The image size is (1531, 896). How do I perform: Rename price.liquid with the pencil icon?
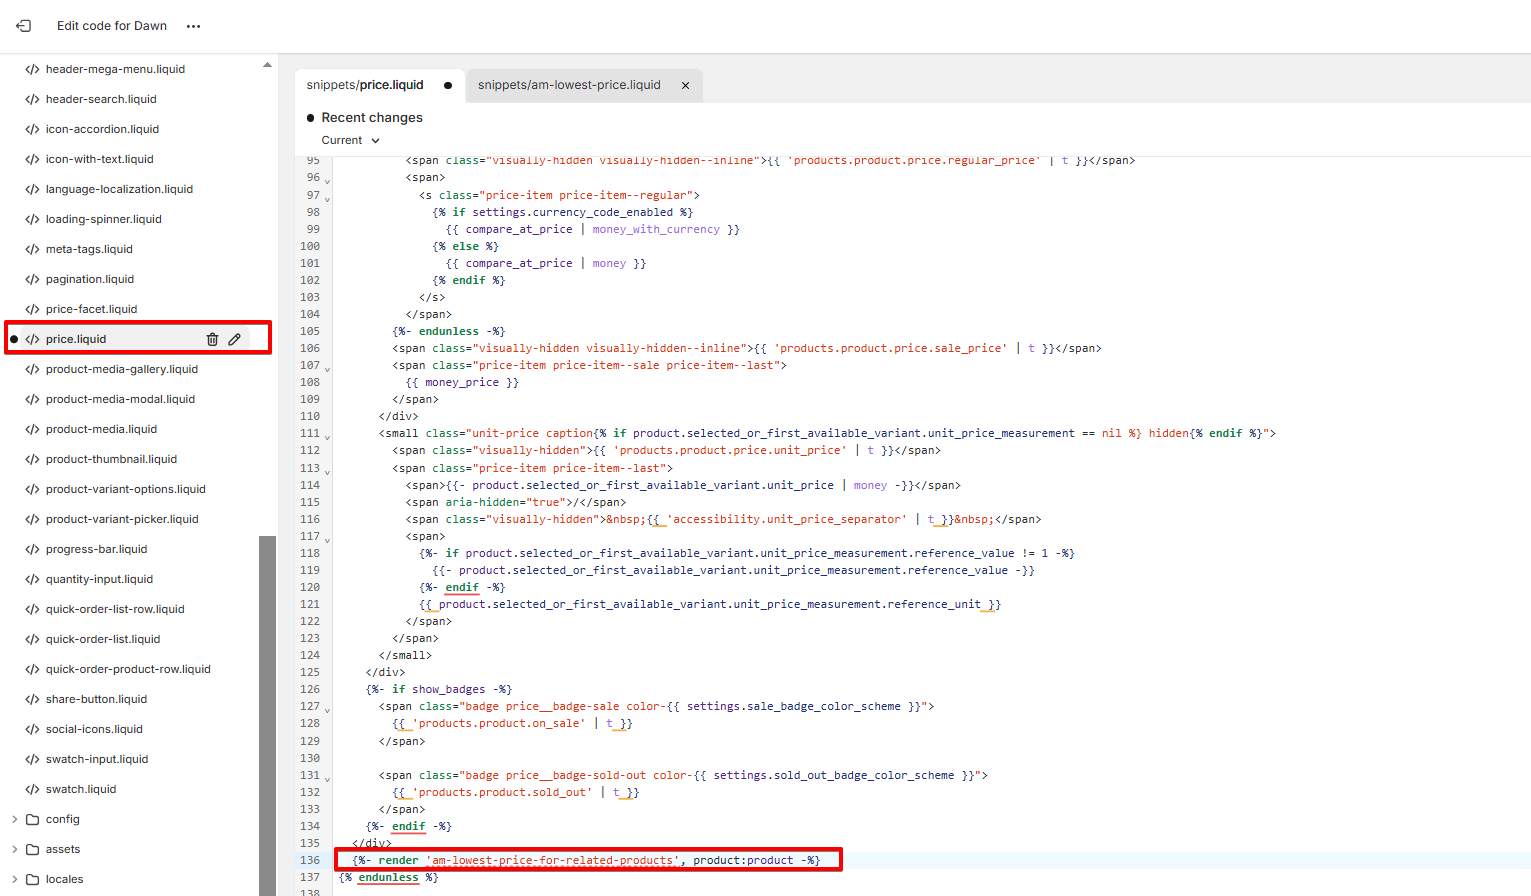(235, 339)
